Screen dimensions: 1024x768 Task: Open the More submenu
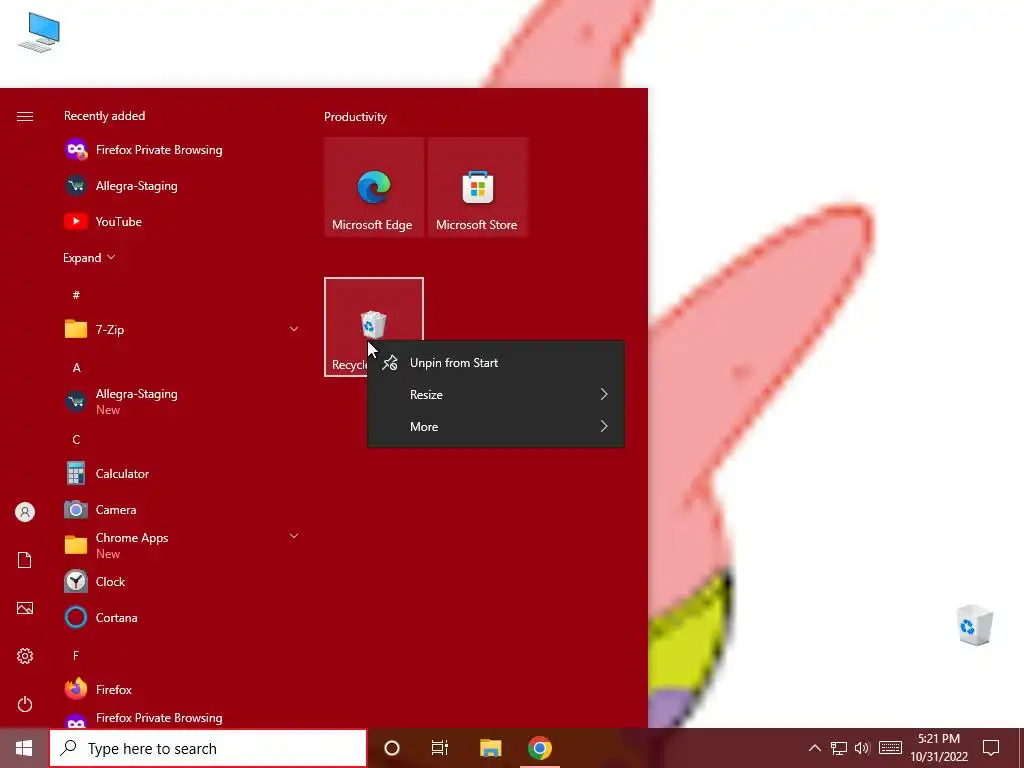coord(496,426)
